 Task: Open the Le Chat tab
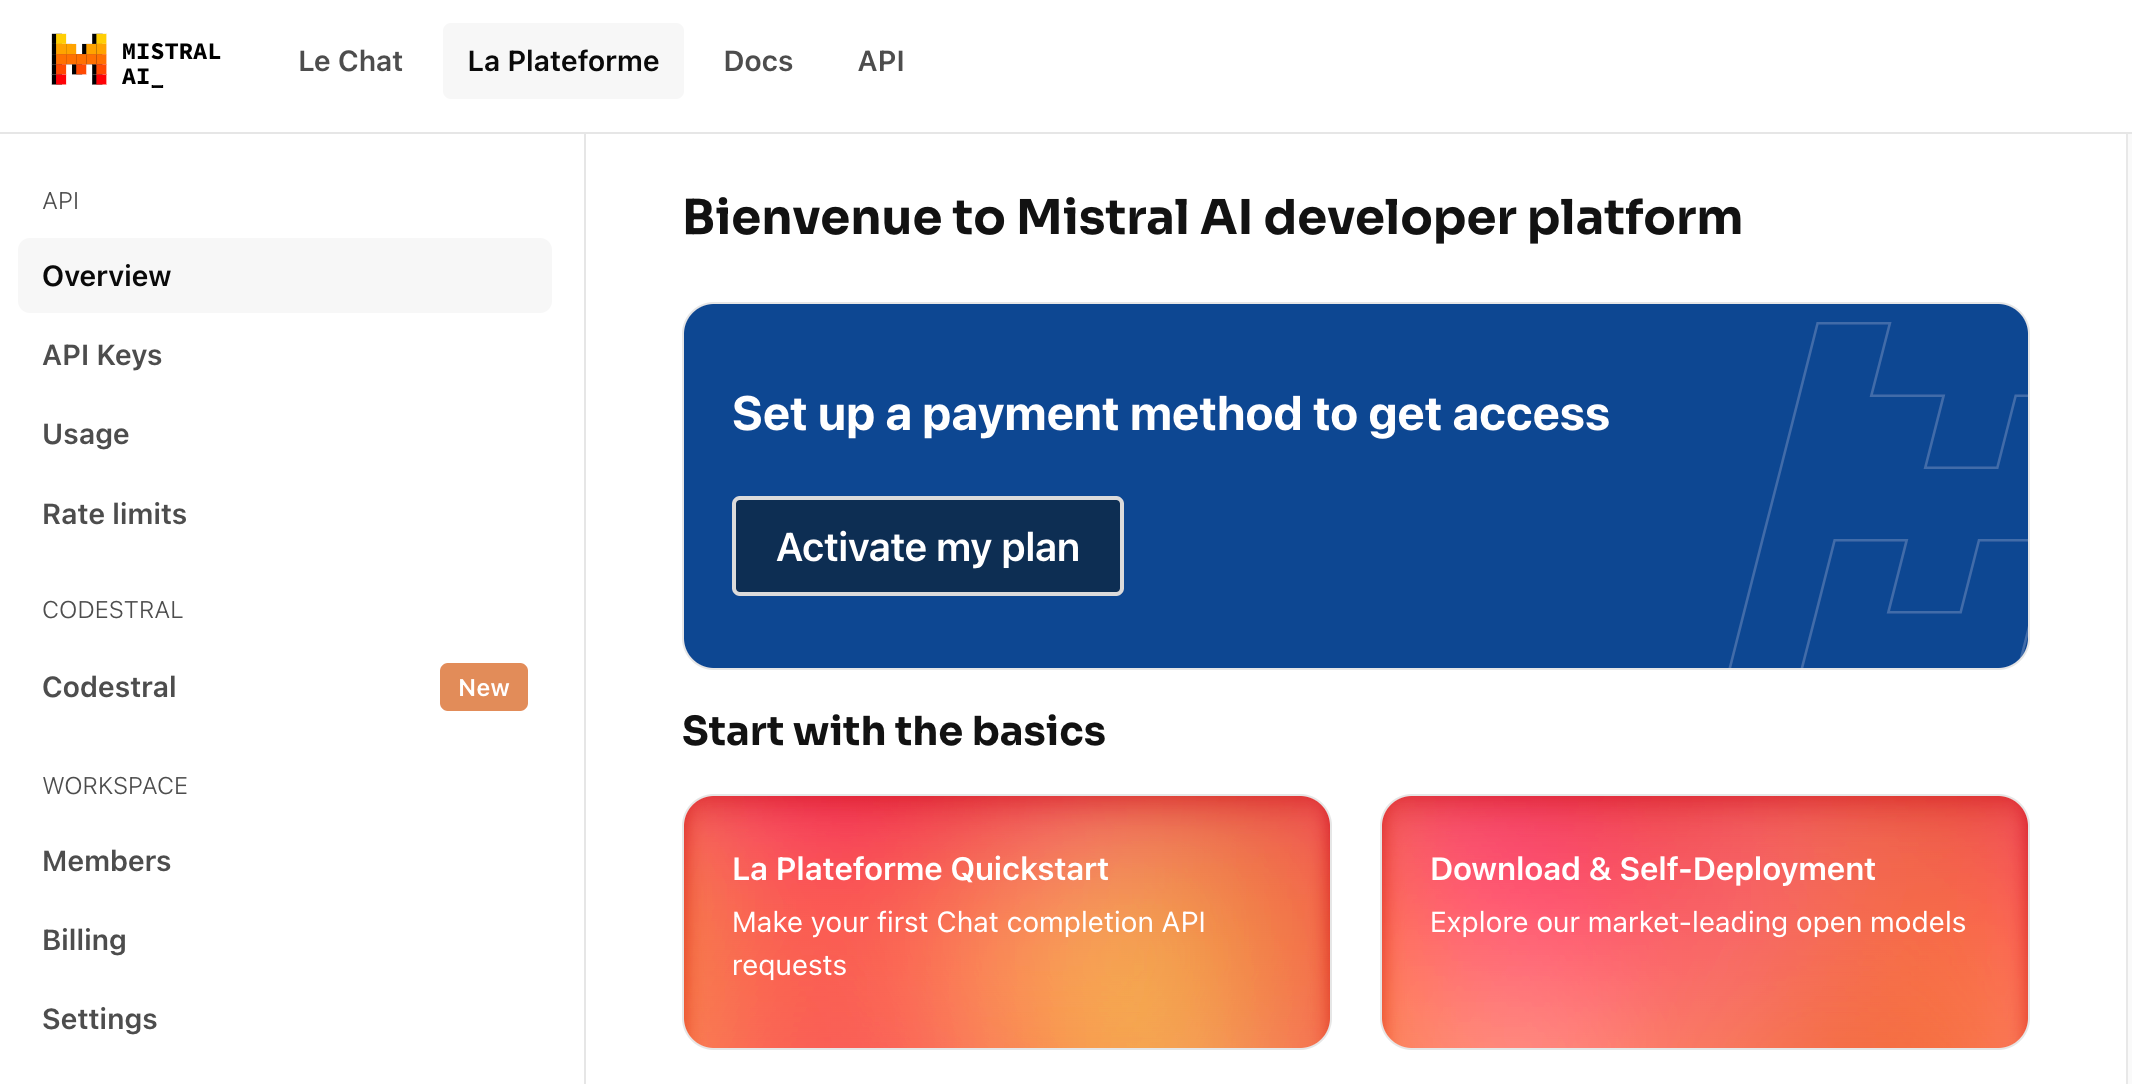pyautogui.click(x=350, y=61)
